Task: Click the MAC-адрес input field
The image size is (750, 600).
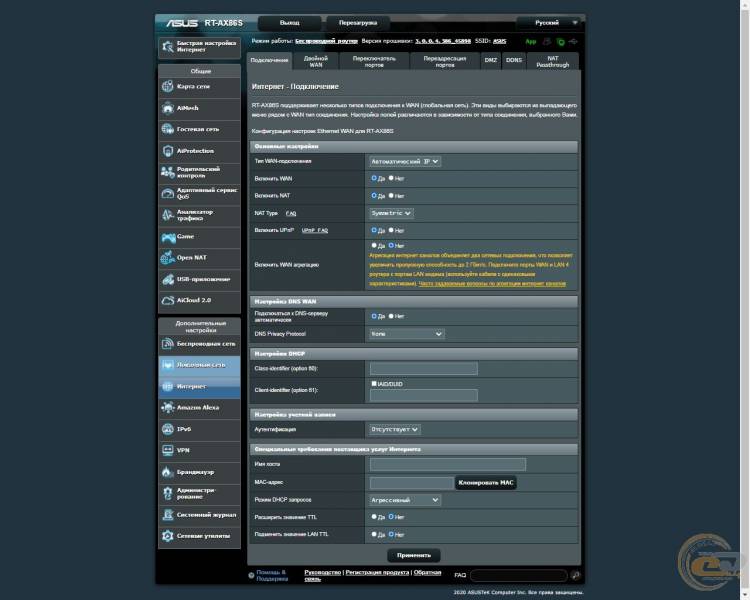Action: (x=411, y=483)
